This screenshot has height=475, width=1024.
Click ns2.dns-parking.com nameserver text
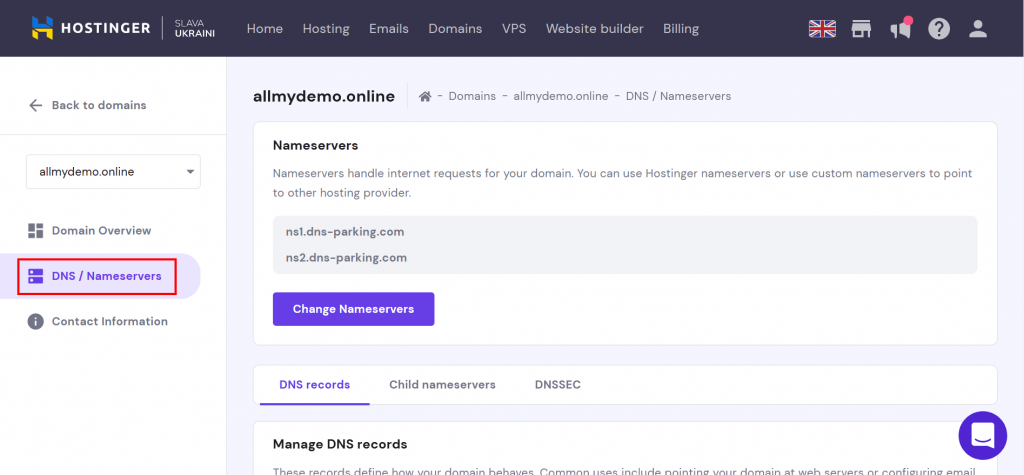click(346, 258)
